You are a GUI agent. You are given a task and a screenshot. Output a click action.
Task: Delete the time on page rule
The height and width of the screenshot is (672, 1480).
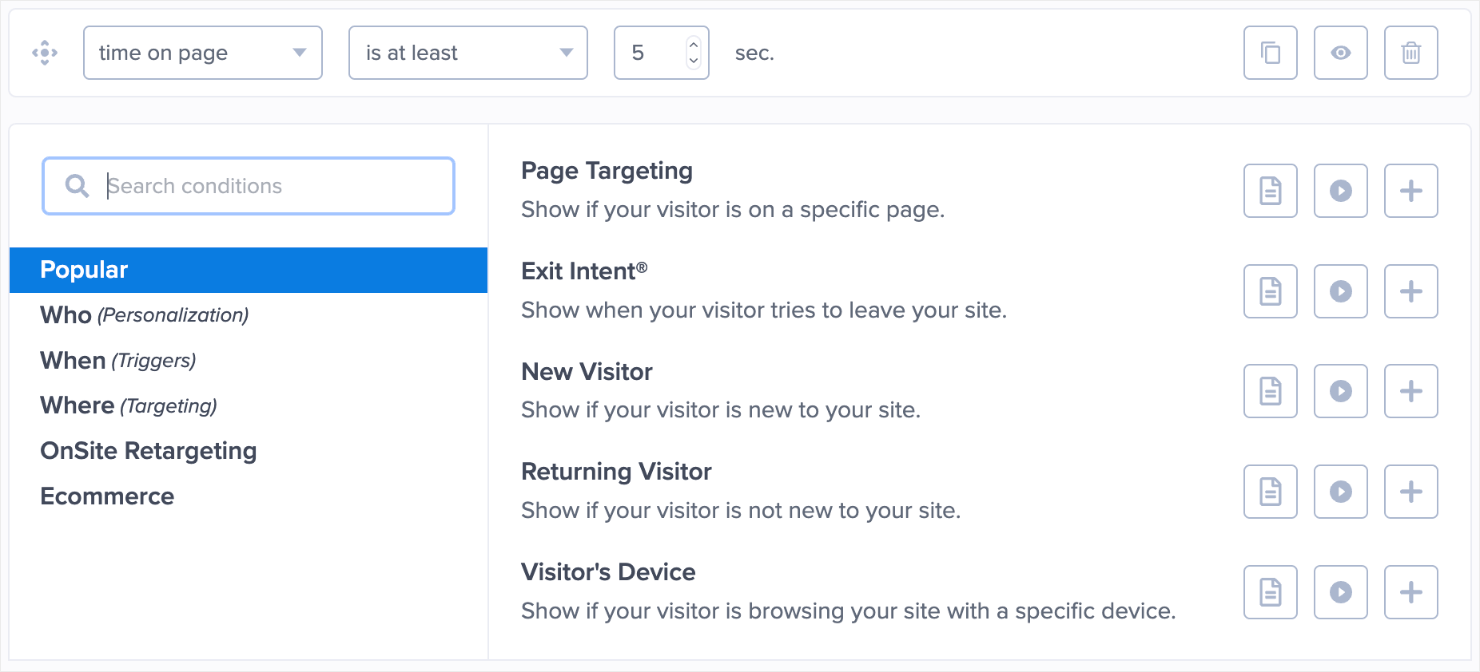[1410, 53]
